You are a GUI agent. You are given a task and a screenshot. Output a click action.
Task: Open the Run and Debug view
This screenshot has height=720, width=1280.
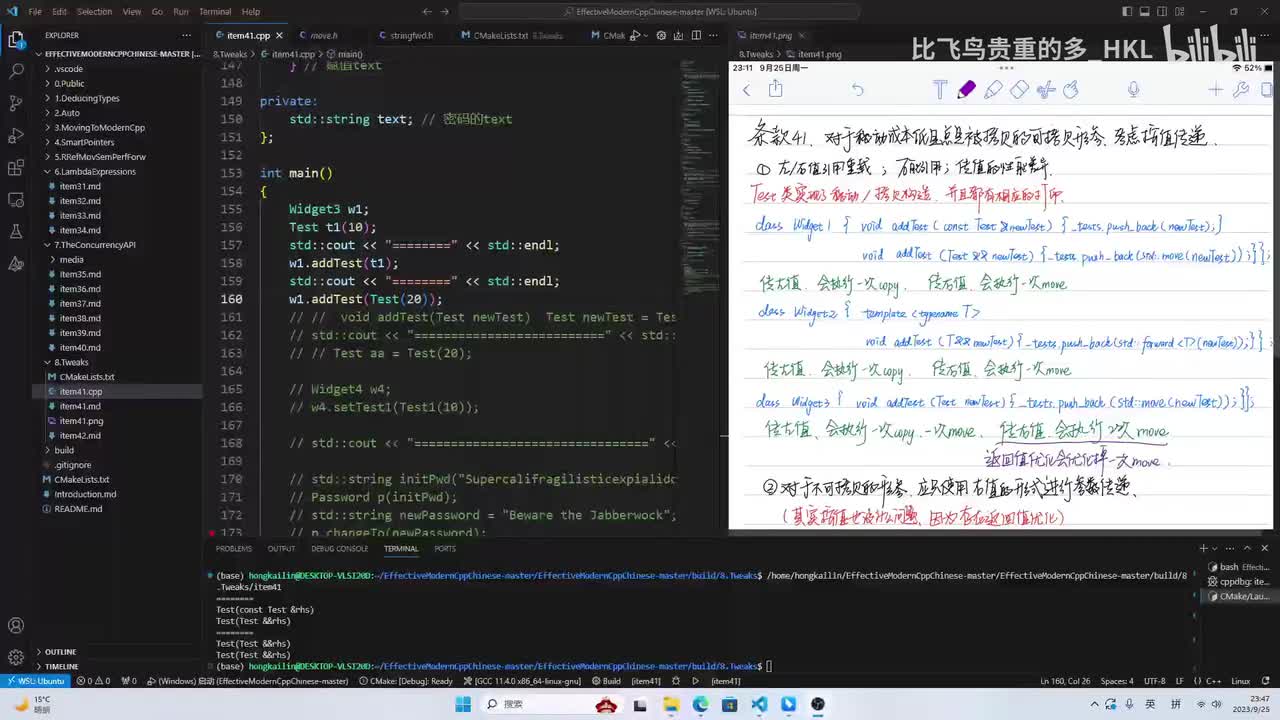pyautogui.click(x=16, y=135)
